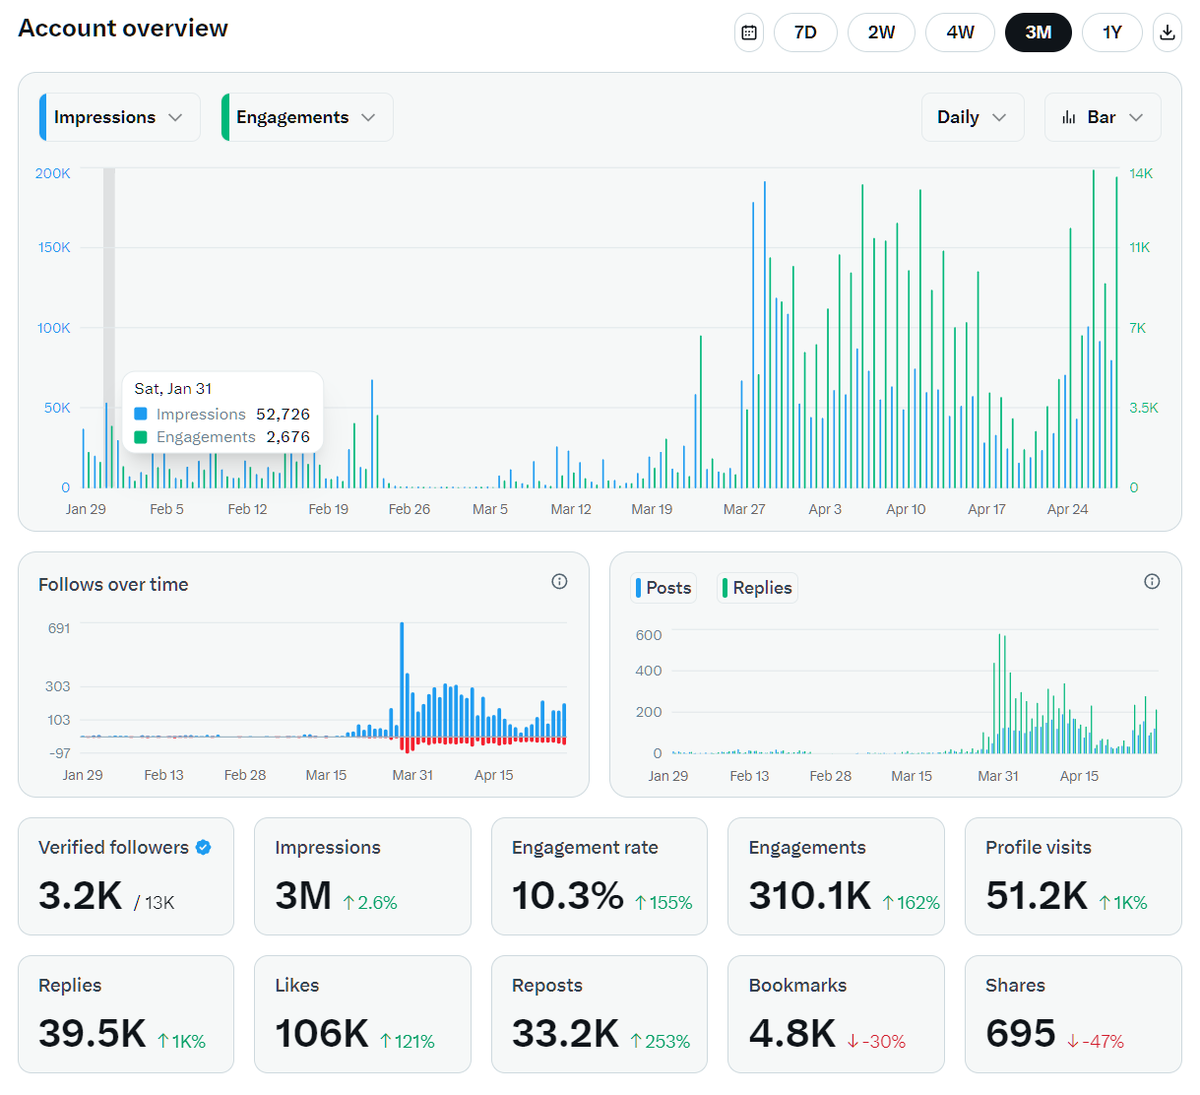Click the green Engagements tooltip swatch
Screen dimensions: 1200x1095
[x=141, y=437]
